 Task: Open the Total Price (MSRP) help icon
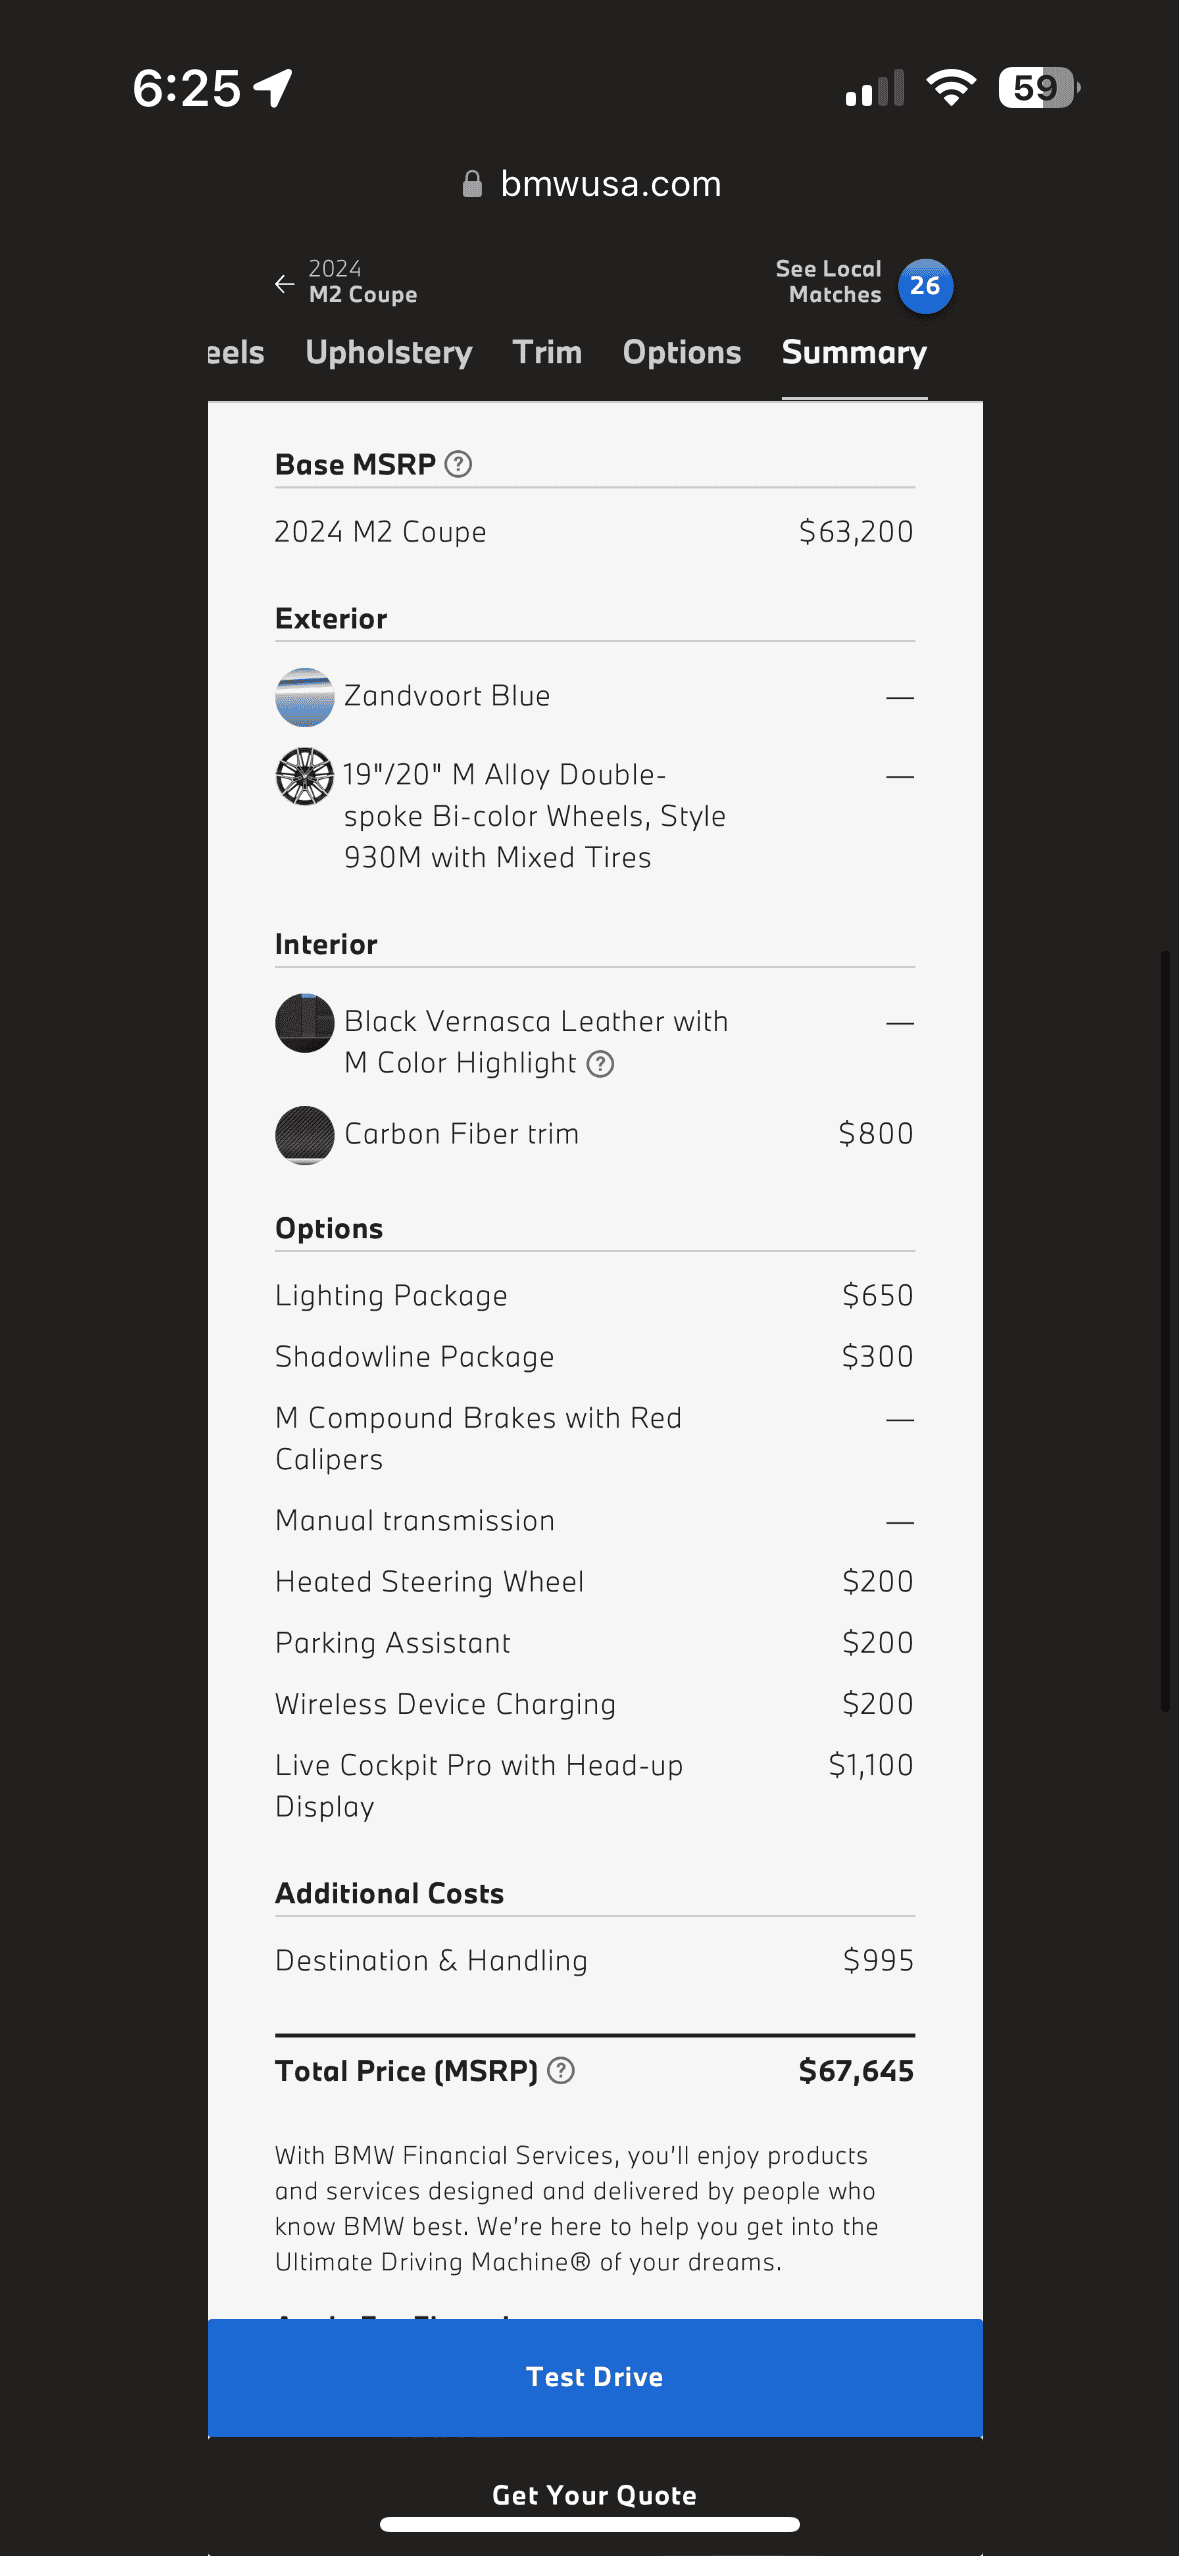tap(562, 2070)
